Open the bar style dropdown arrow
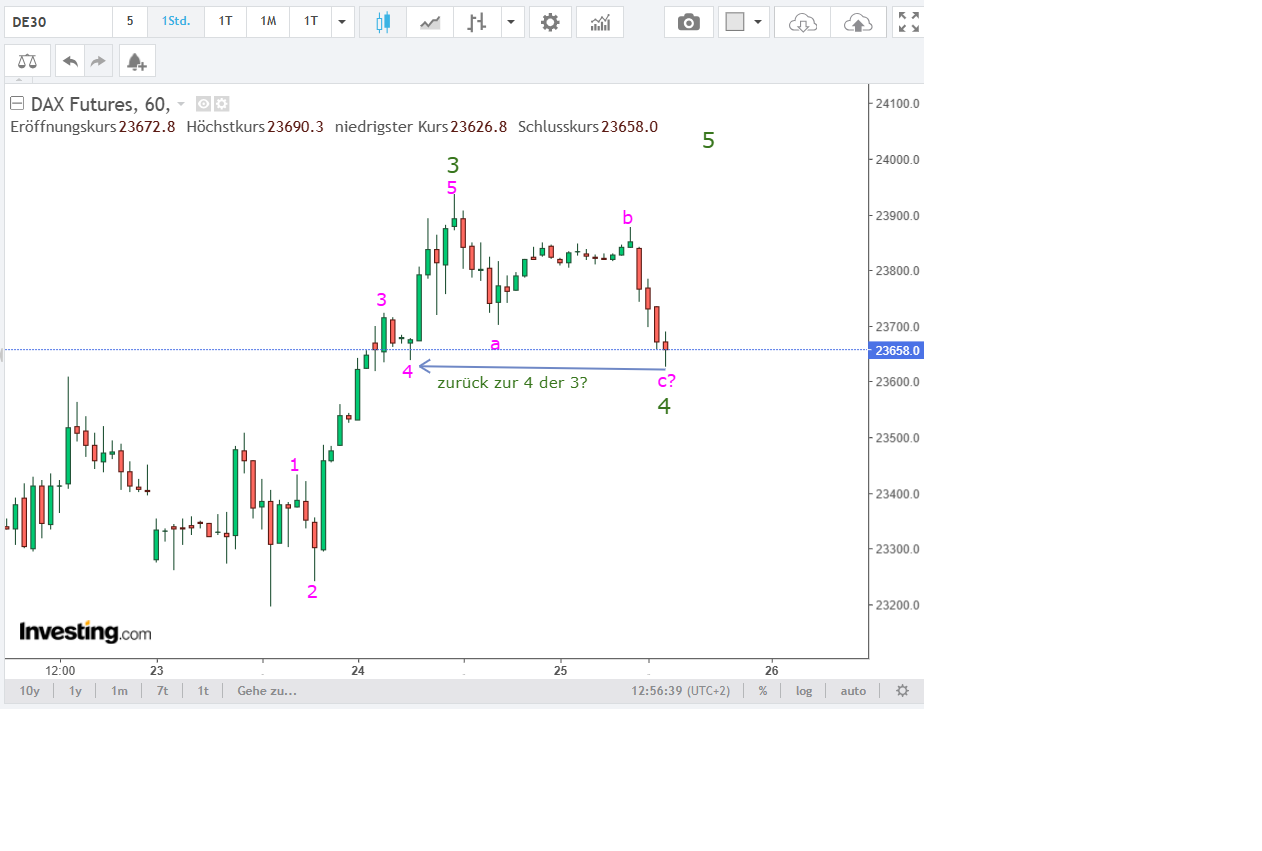The image size is (1262, 851). (x=512, y=22)
